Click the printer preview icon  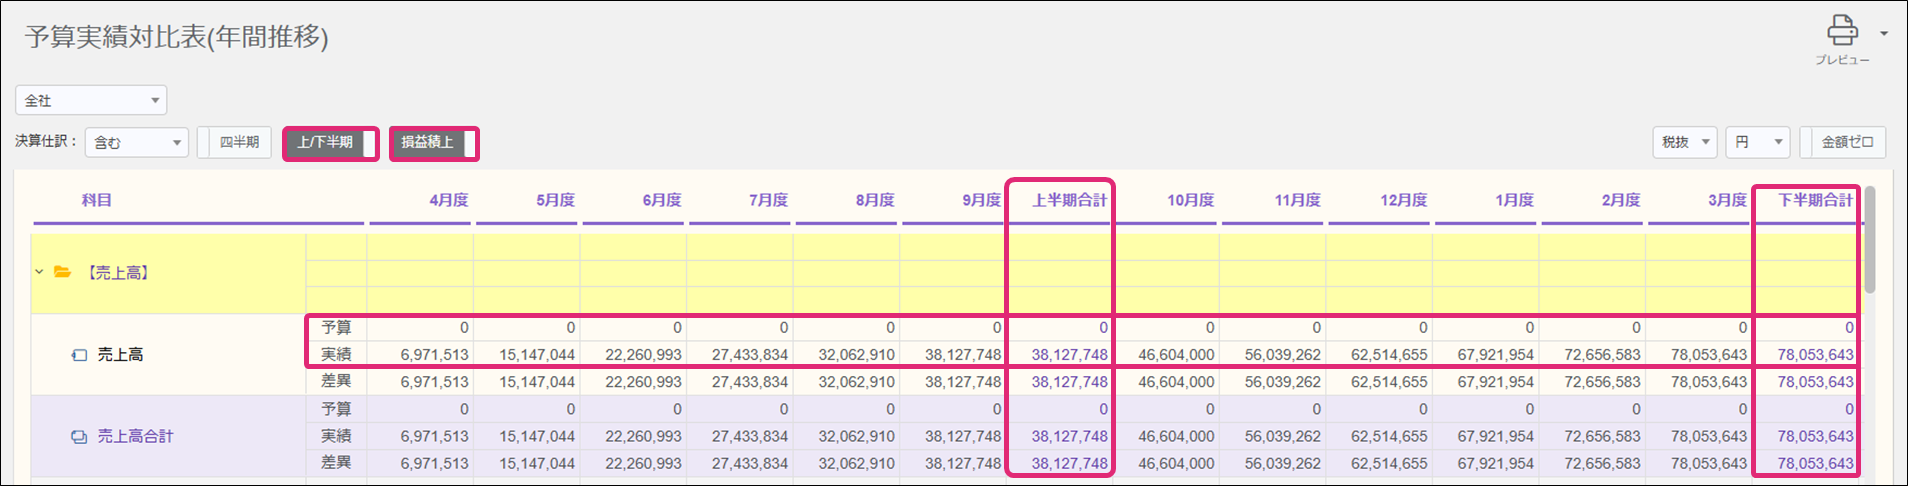1842,31
